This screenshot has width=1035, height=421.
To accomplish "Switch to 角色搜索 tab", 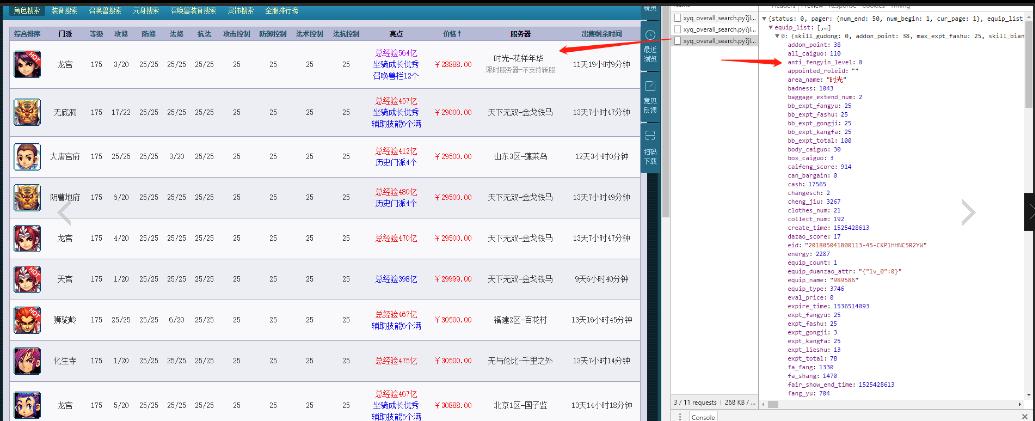I will click(28, 11).
